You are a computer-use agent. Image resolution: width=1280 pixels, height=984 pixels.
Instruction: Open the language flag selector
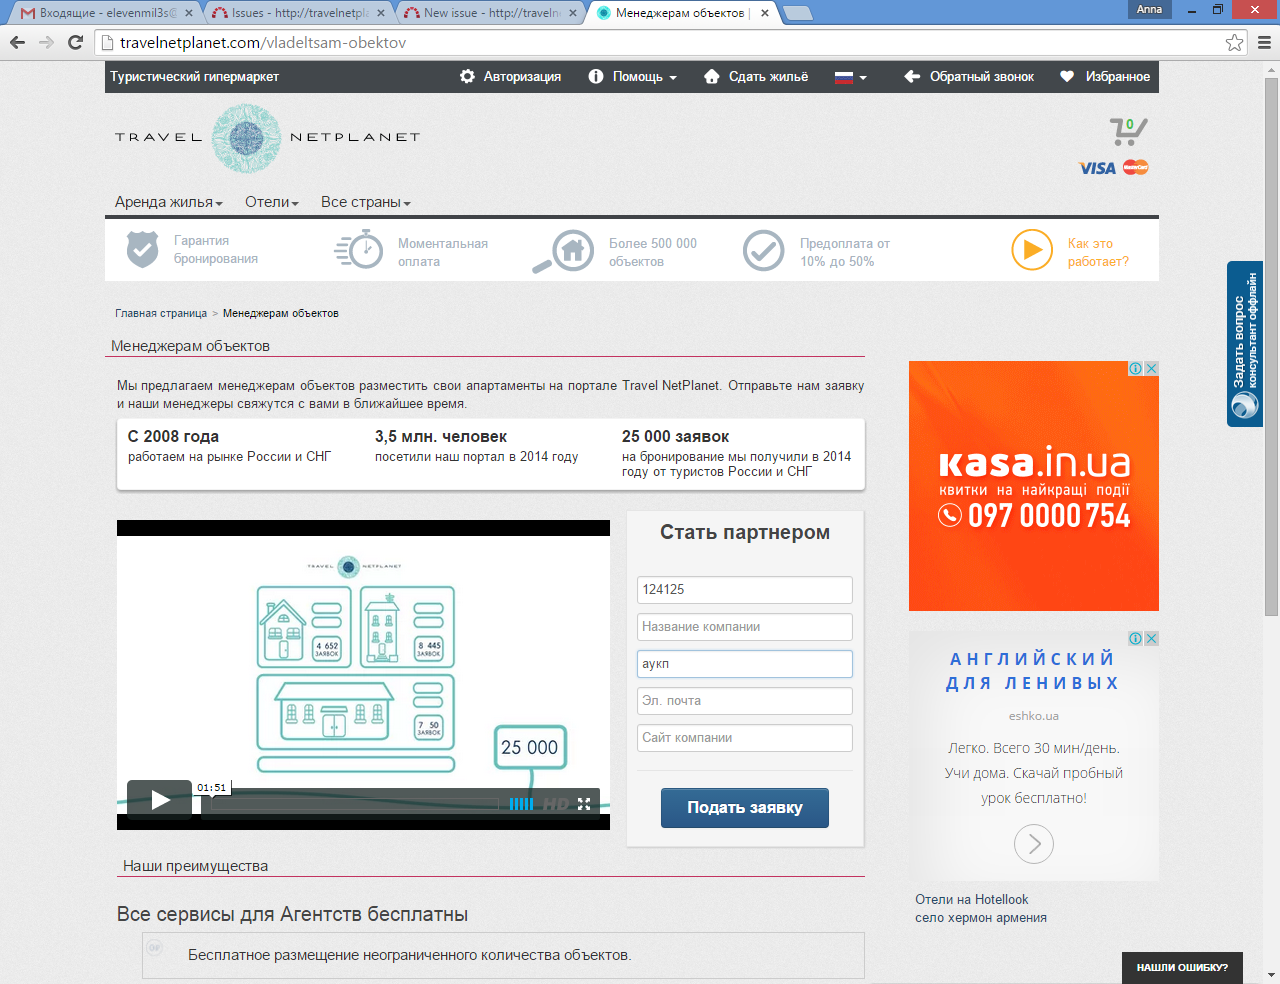850,77
